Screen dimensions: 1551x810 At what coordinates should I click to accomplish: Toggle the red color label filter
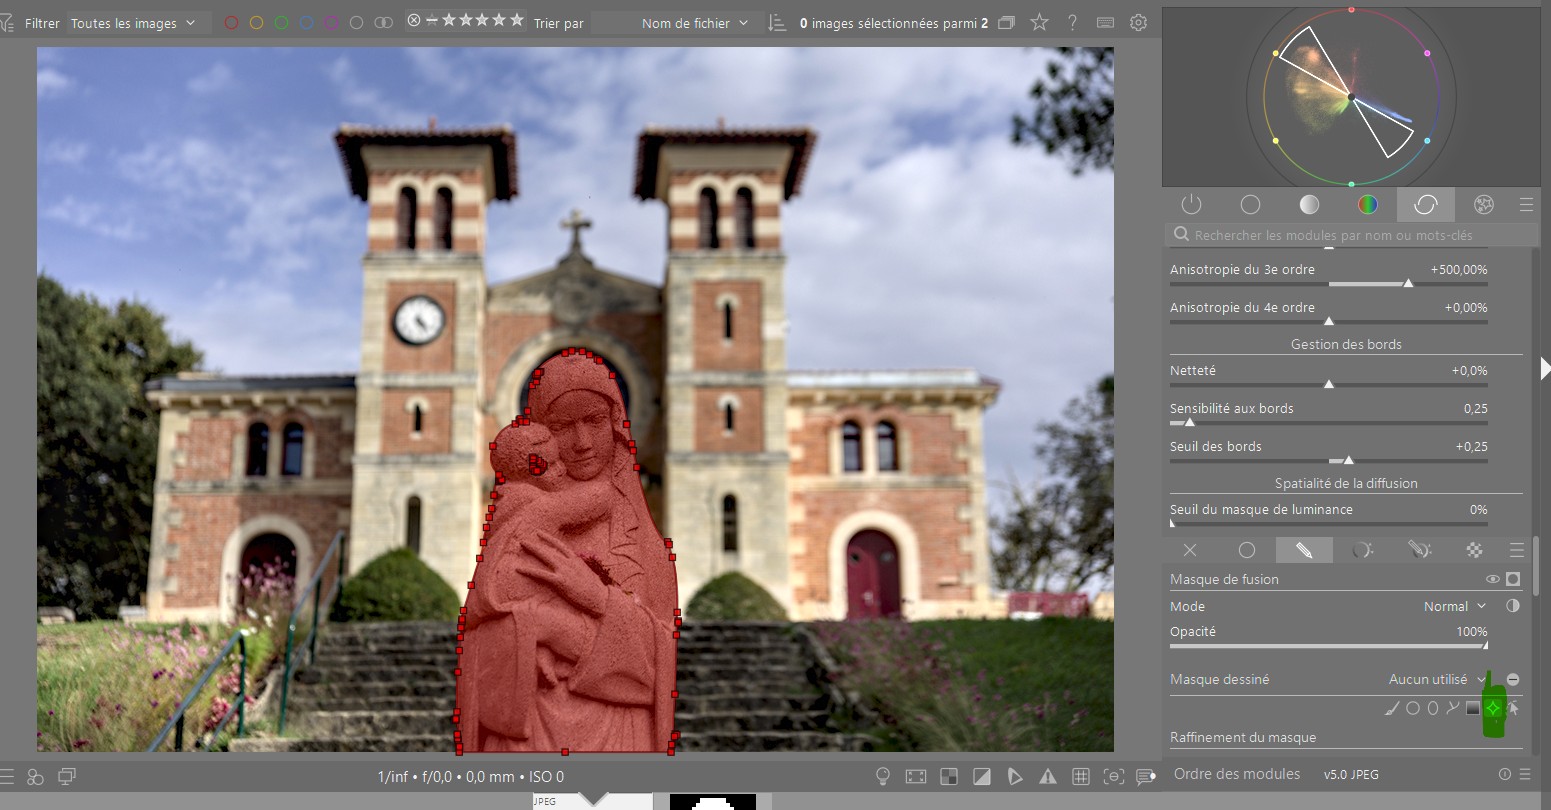point(232,22)
